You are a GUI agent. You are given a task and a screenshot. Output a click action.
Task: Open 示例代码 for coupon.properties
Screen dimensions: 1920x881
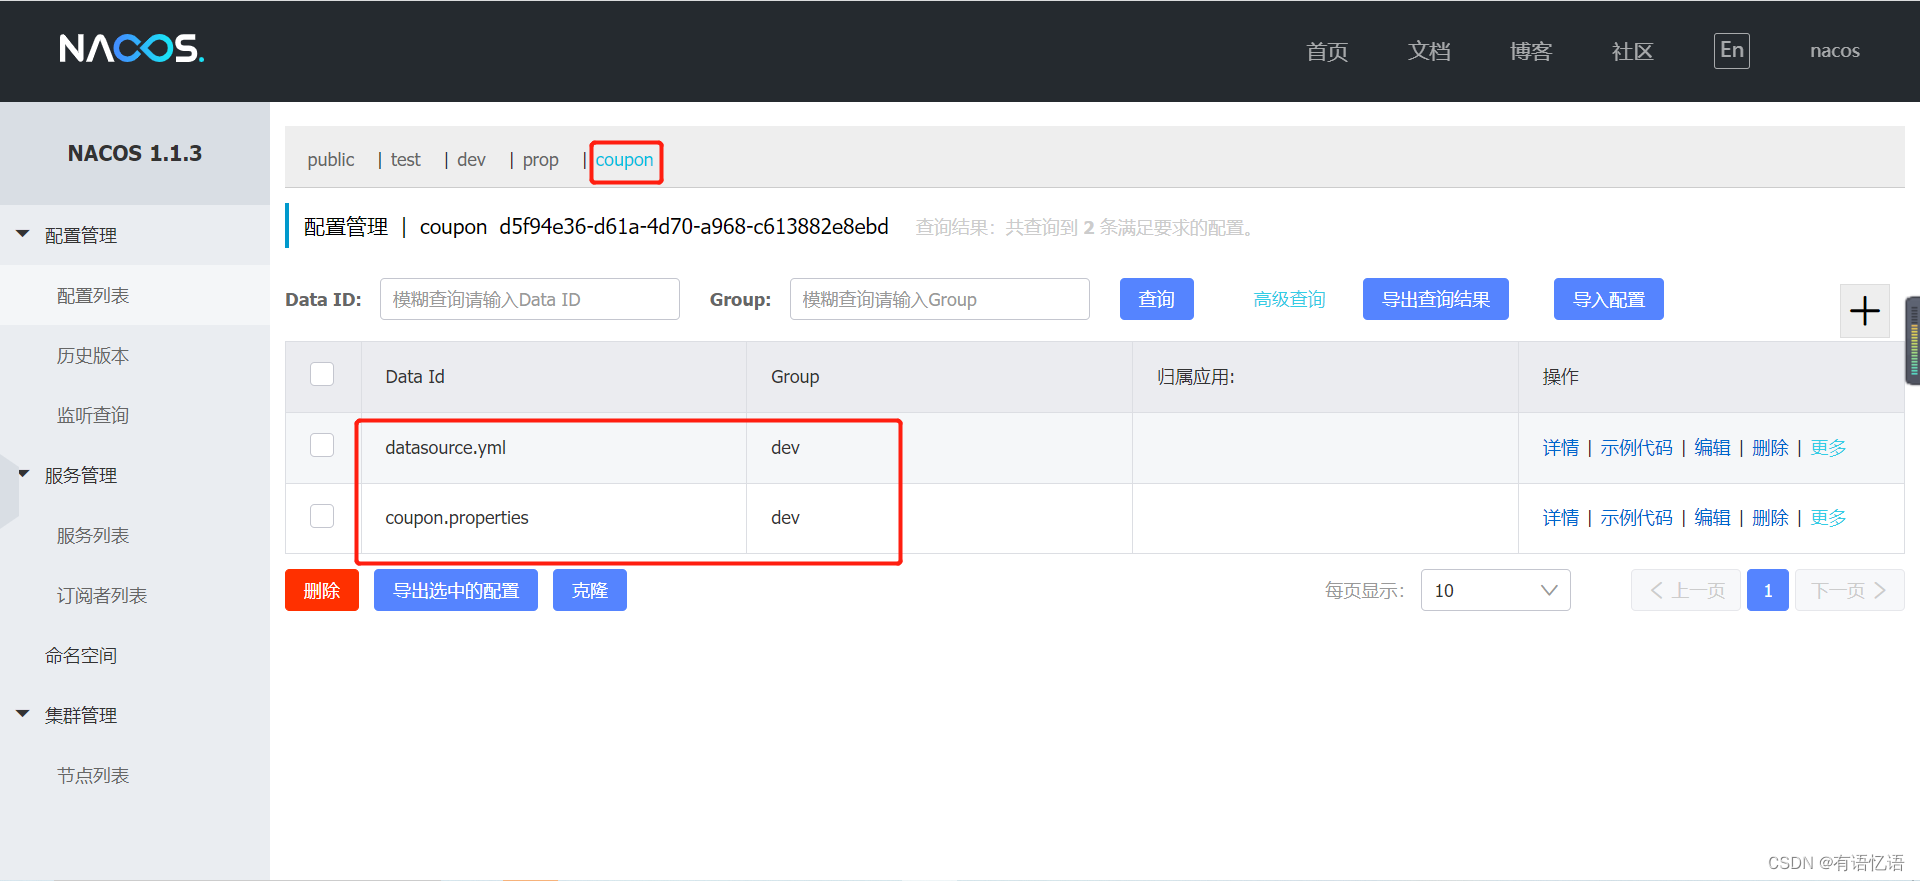(1636, 518)
